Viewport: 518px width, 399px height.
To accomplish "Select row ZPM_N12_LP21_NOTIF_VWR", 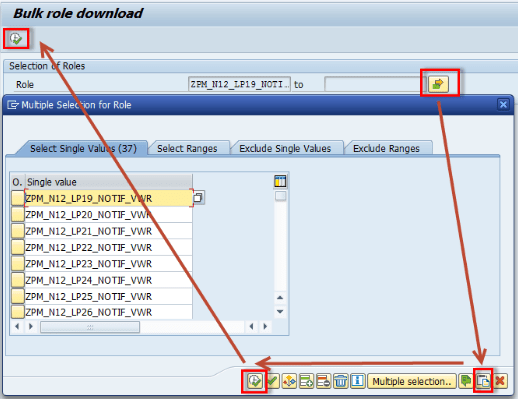I will click(x=109, y=231).
